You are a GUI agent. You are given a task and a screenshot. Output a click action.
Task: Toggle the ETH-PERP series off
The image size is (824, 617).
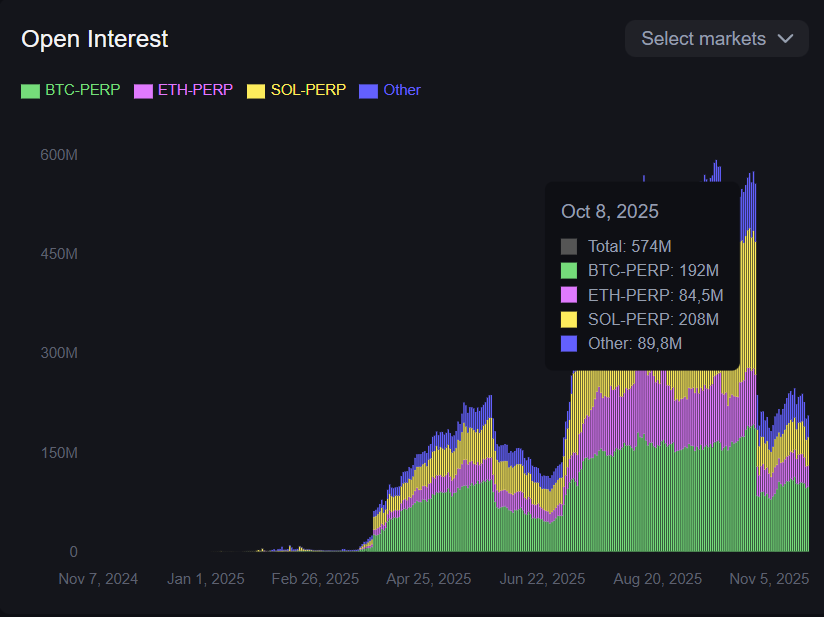tap(183, 89)
